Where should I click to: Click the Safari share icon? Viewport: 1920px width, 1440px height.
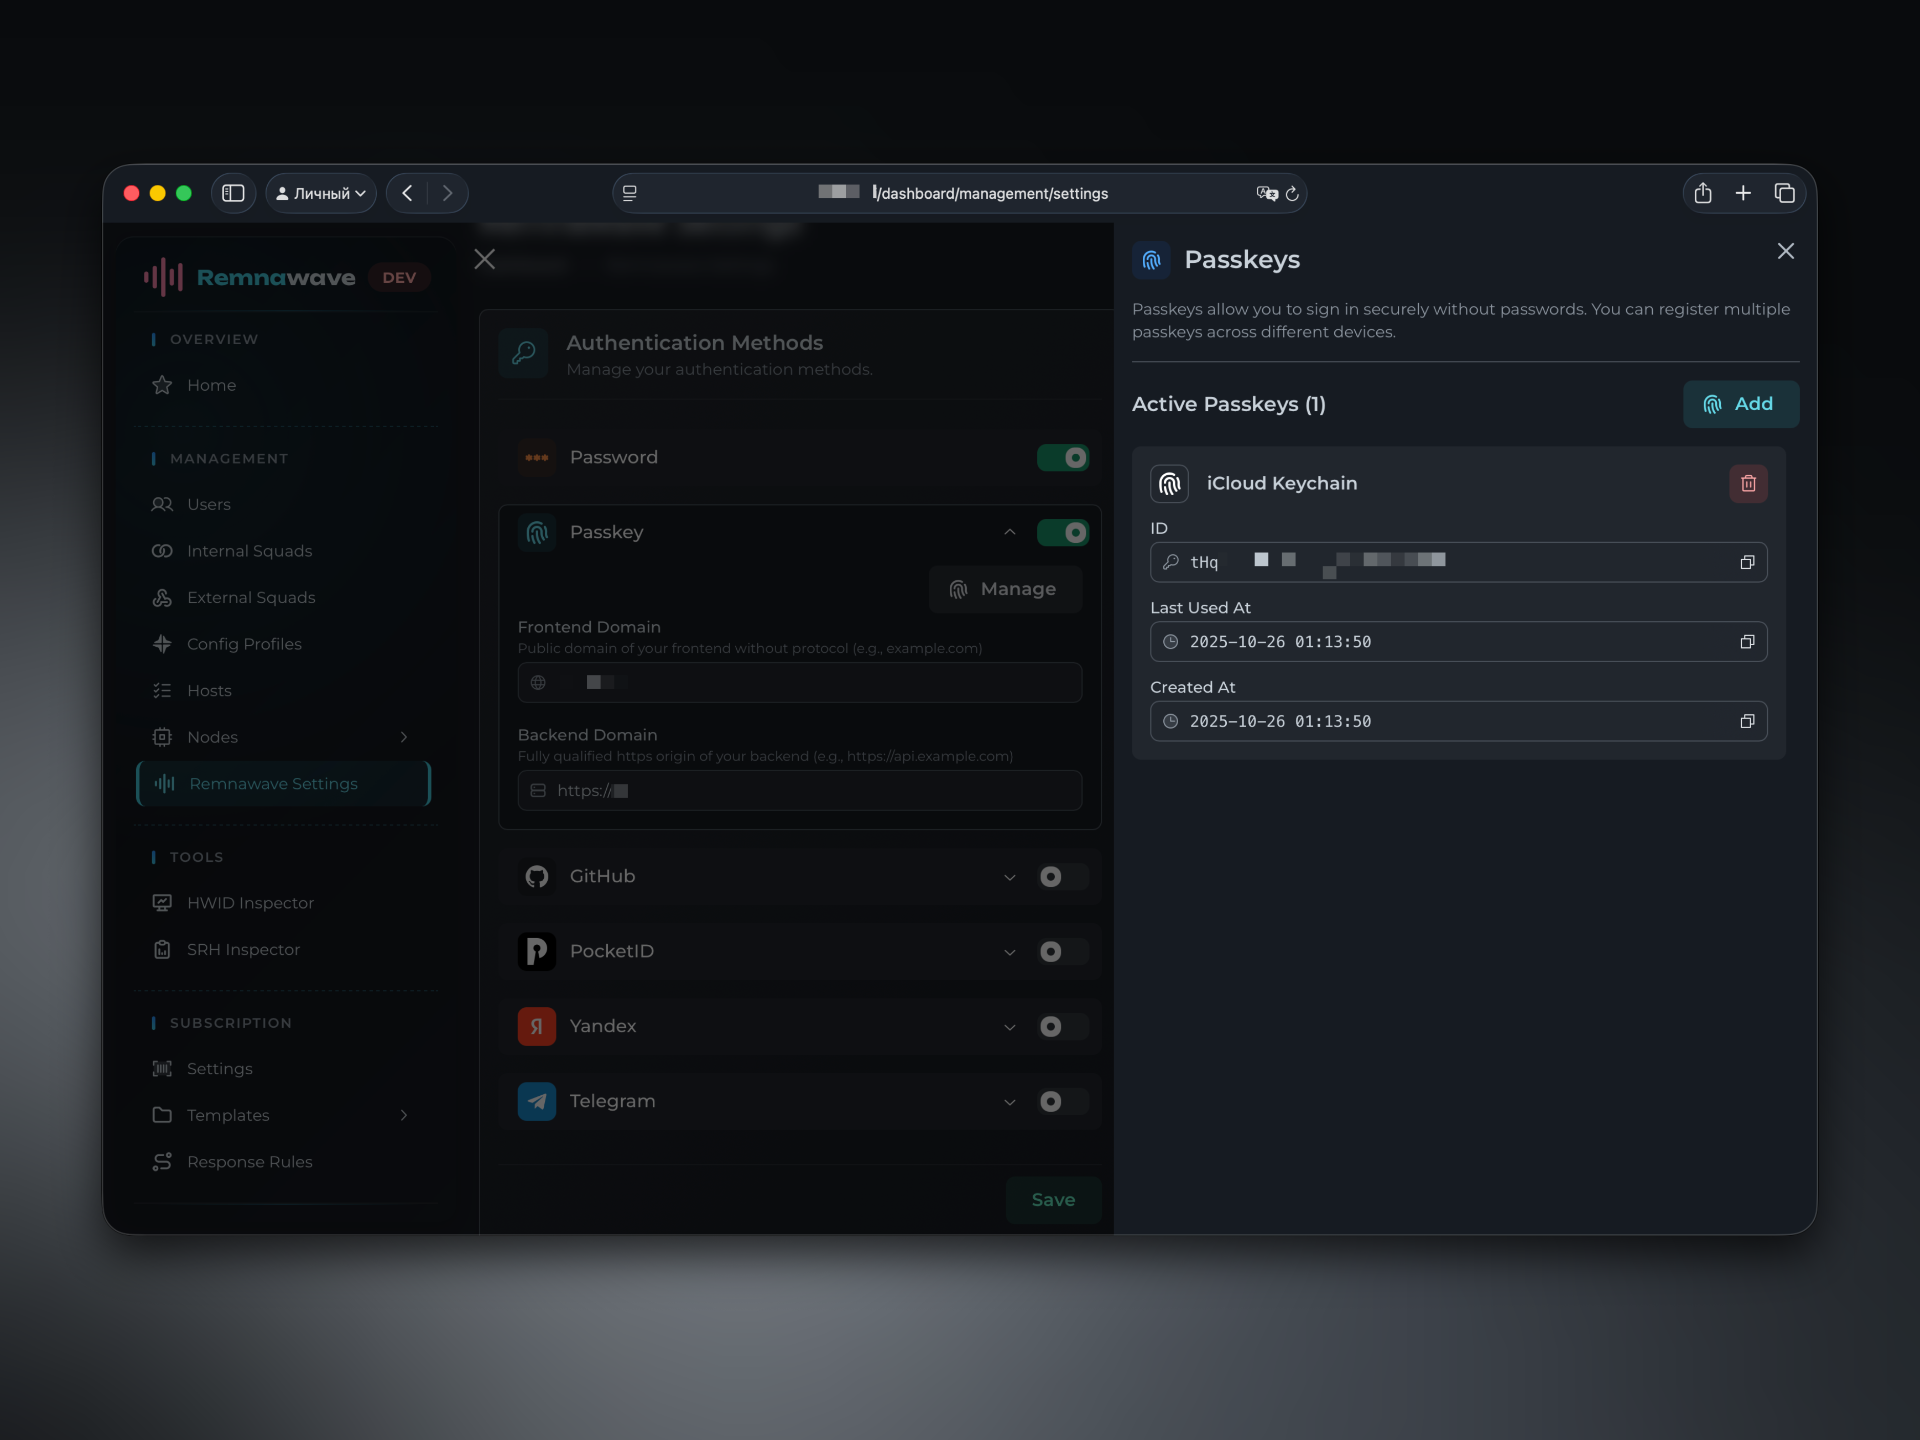[x=1703, y=193]
